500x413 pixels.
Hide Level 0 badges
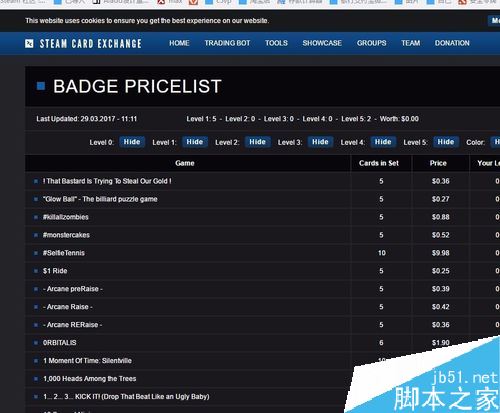[132, 142]
